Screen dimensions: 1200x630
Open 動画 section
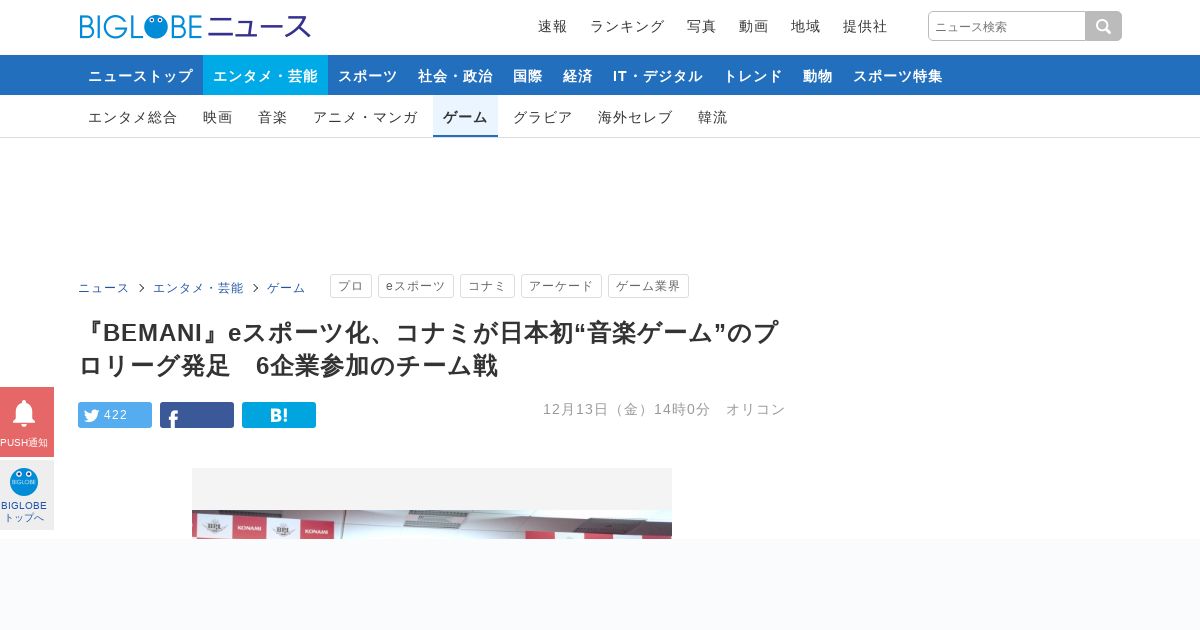point(753,26)
